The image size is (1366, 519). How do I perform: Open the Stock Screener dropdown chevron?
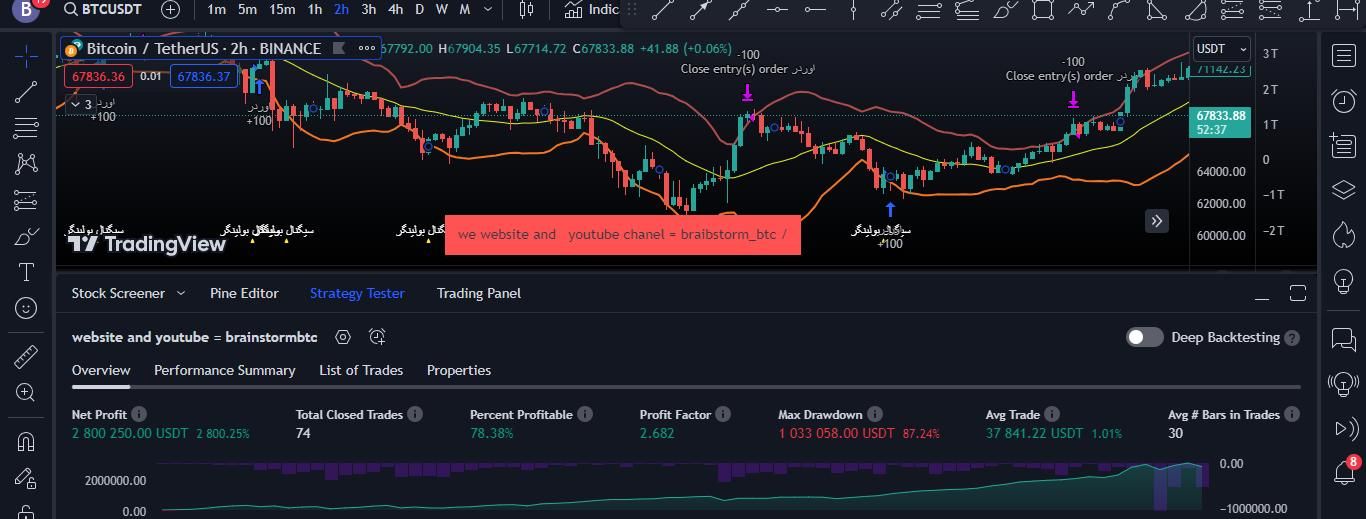point(181,293)
